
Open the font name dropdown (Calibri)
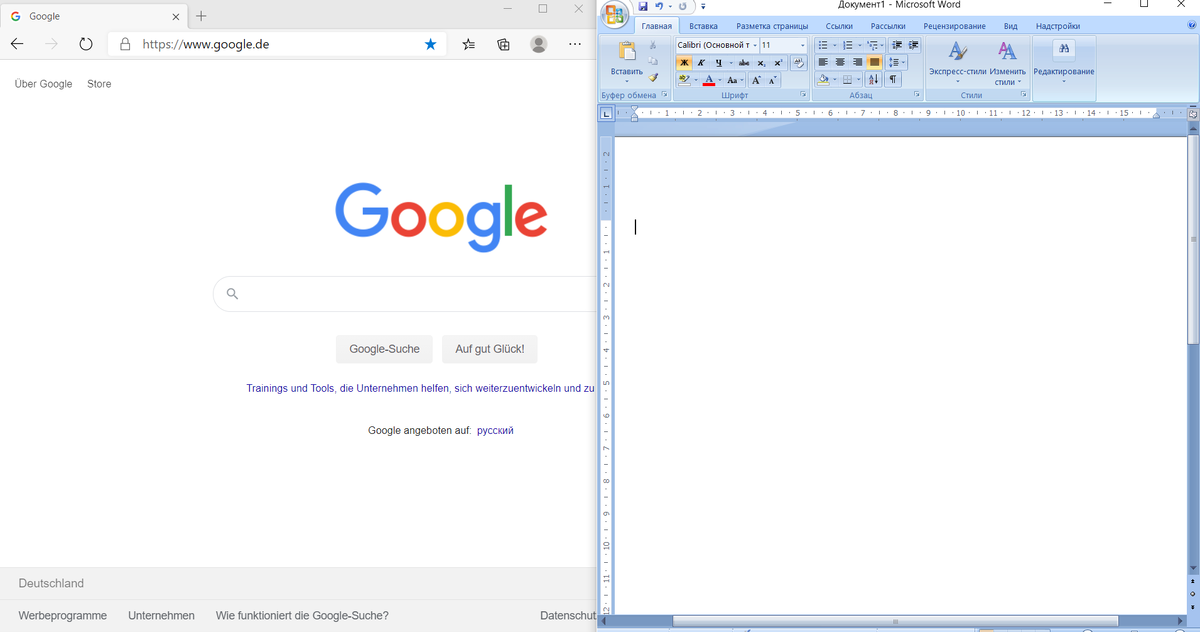[x=755, y=45]
